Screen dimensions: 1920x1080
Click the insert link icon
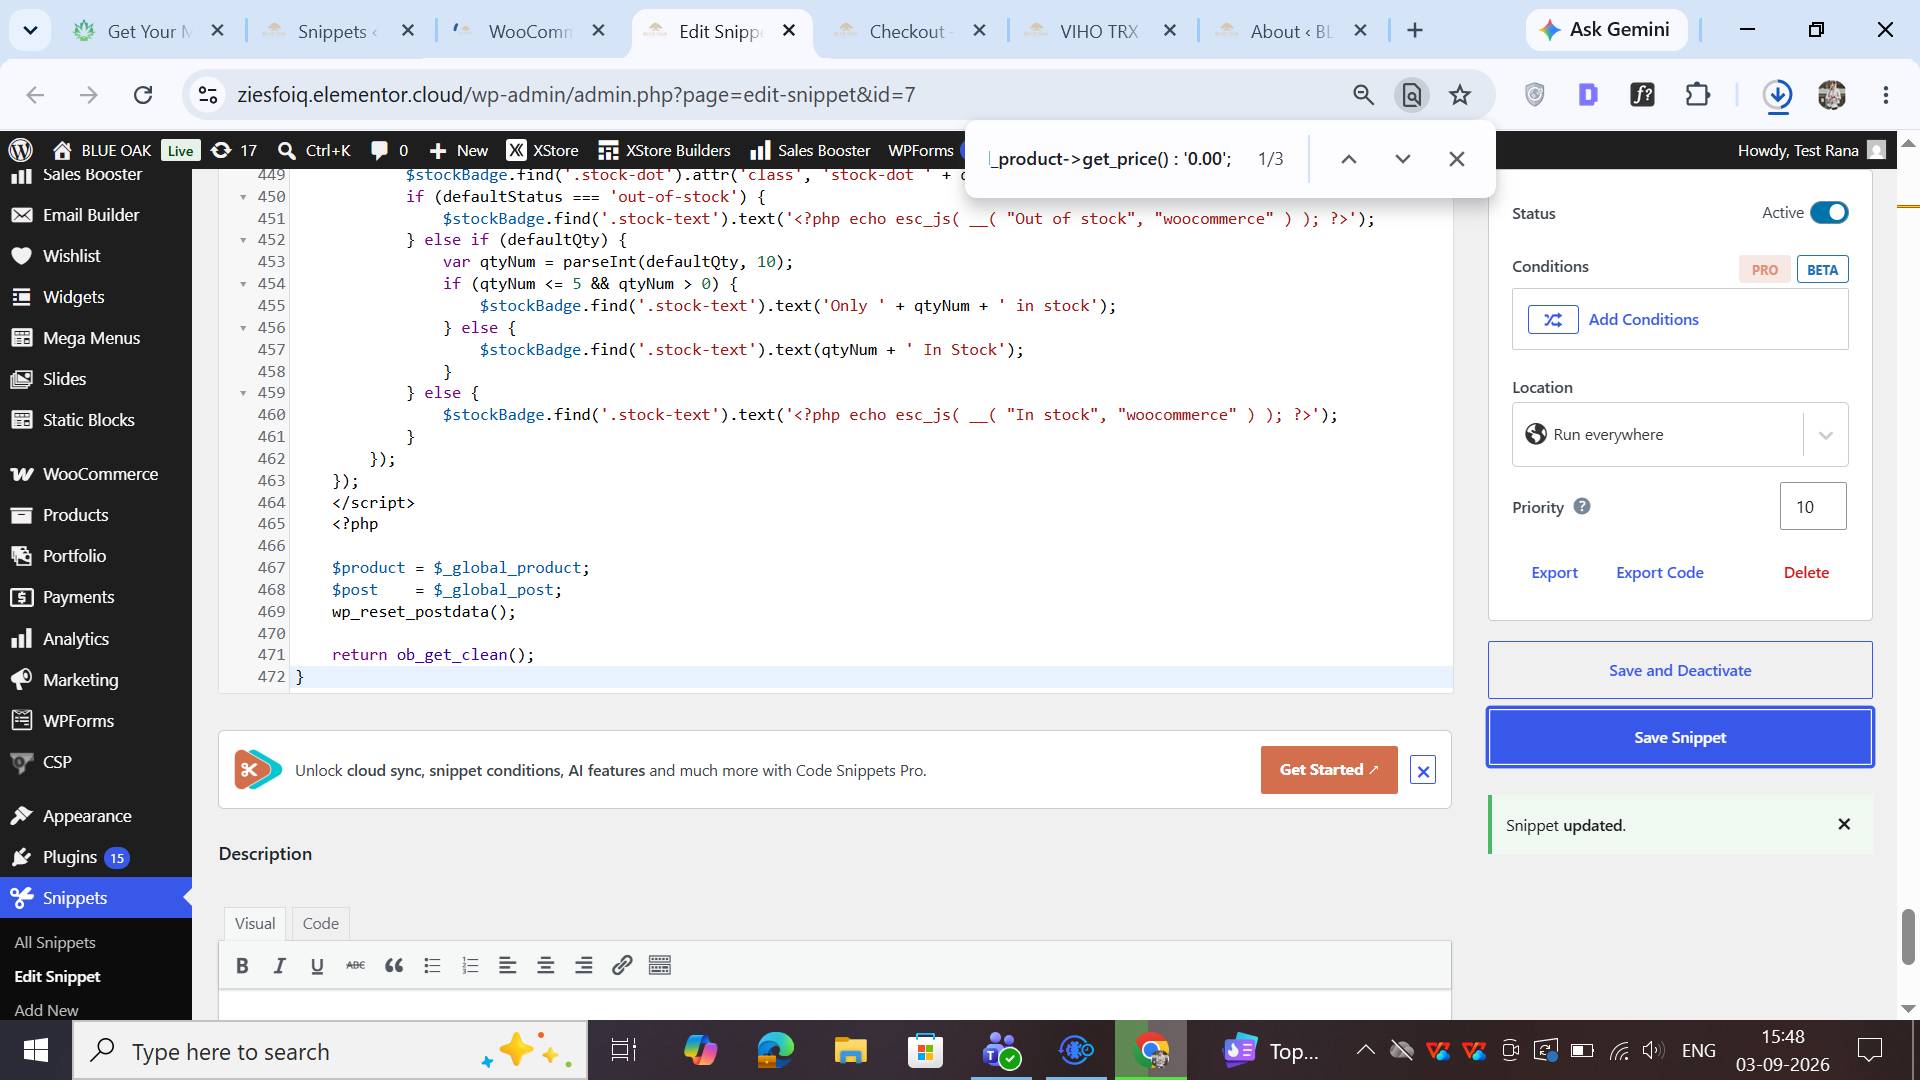coord(622,965)
